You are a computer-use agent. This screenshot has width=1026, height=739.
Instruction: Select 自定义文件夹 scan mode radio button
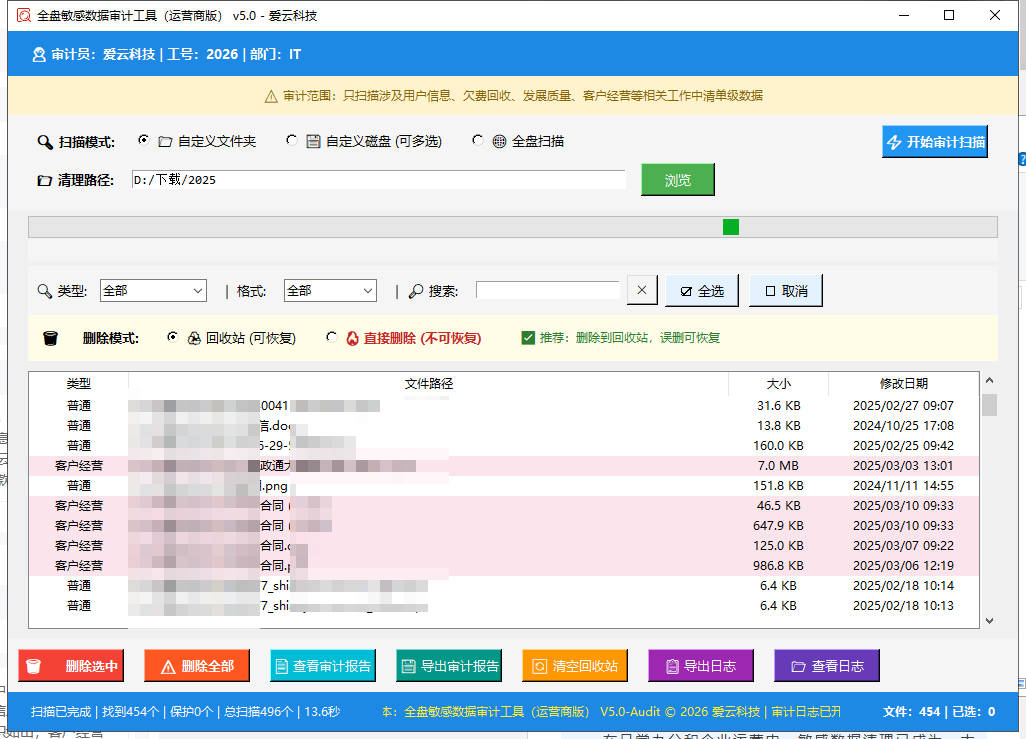tap(143, 140)
